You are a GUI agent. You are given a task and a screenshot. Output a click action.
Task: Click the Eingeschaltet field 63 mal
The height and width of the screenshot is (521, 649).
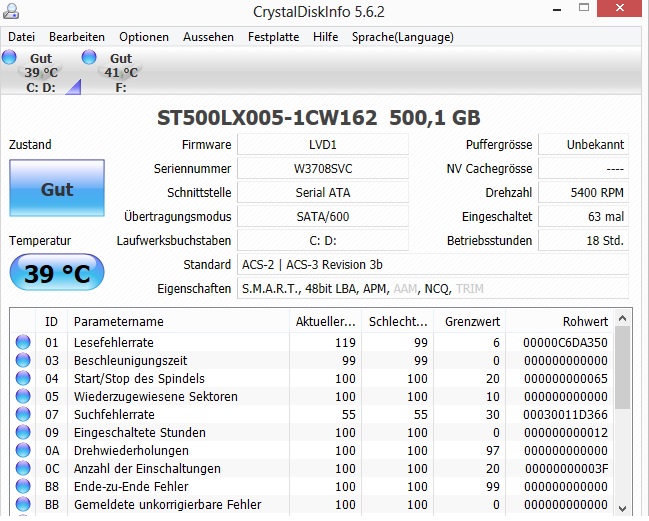(583, 216)
